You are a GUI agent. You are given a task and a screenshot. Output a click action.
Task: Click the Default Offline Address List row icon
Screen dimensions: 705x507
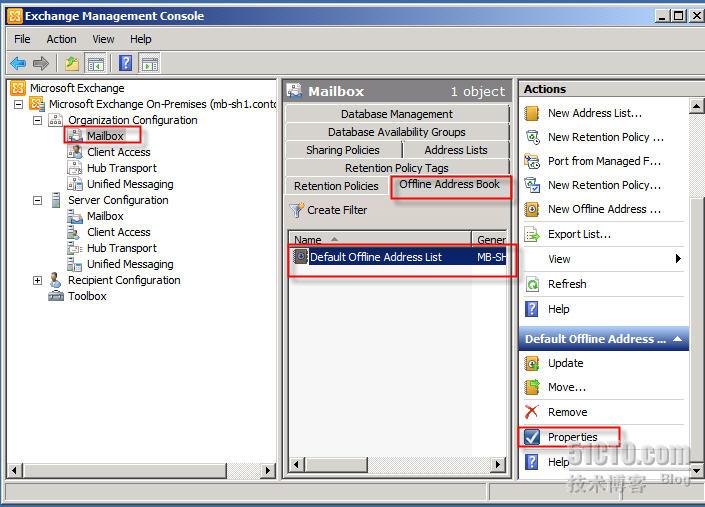click(x=300, y=257)
